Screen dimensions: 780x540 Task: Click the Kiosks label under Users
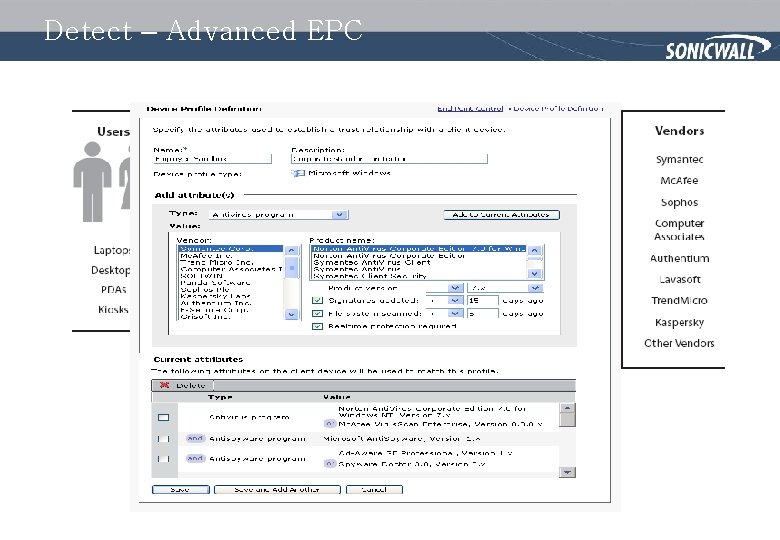(113, 309)
